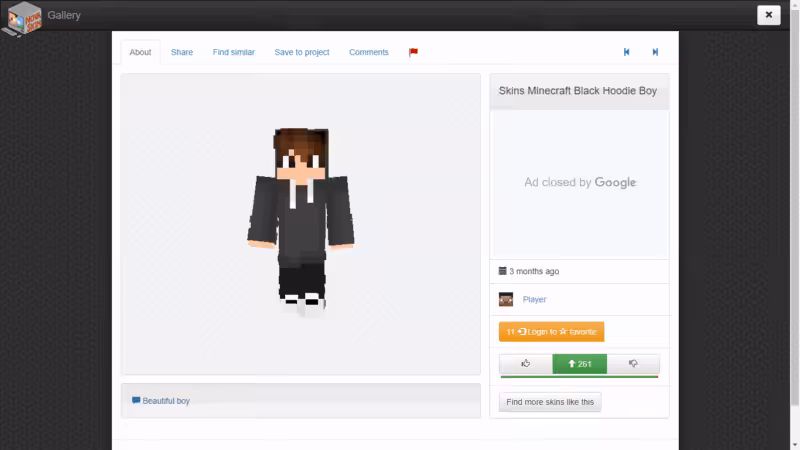Click the Player avatar thumbnail
Screen dimensions: 800x450
[x=506, y=299]
